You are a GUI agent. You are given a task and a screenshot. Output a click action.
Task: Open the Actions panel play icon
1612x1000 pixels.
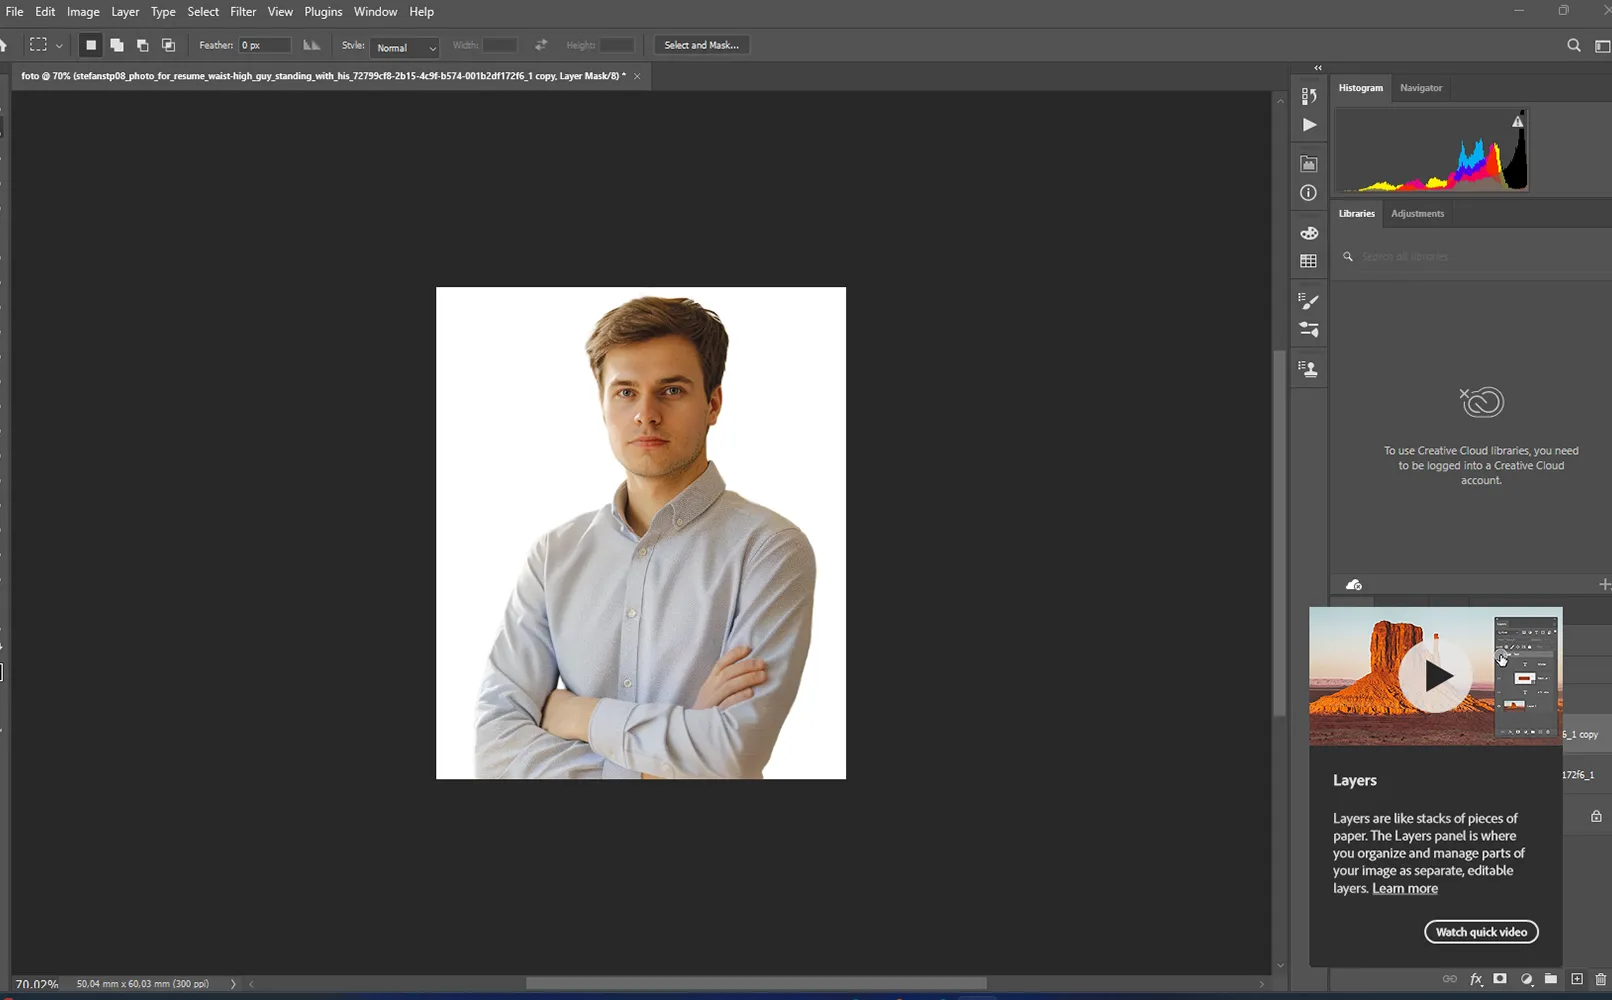point(1308,125)
